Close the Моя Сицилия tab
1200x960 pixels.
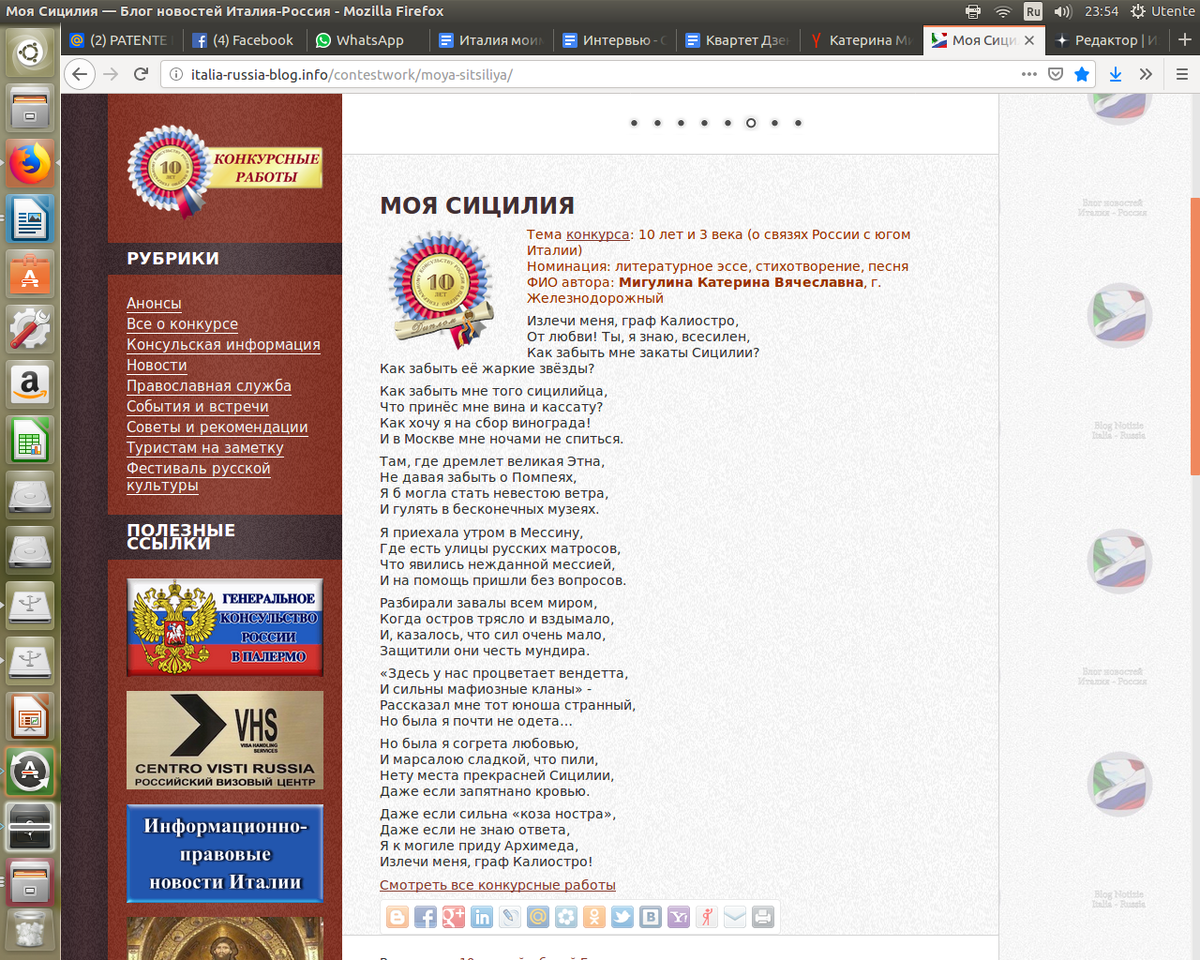click(x=1030, y=40)
